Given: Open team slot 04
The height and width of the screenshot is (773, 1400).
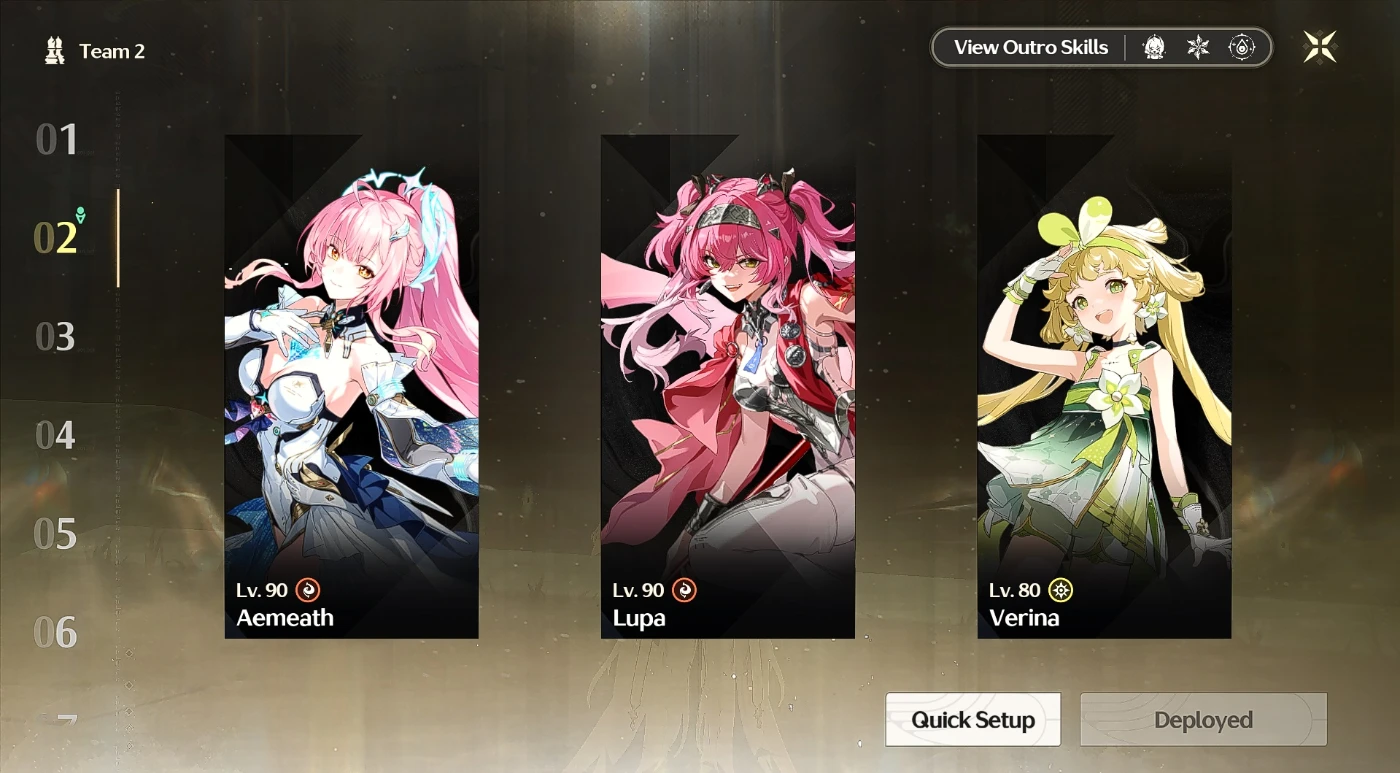Looking at the screenshot, I should tap(56, 435).
